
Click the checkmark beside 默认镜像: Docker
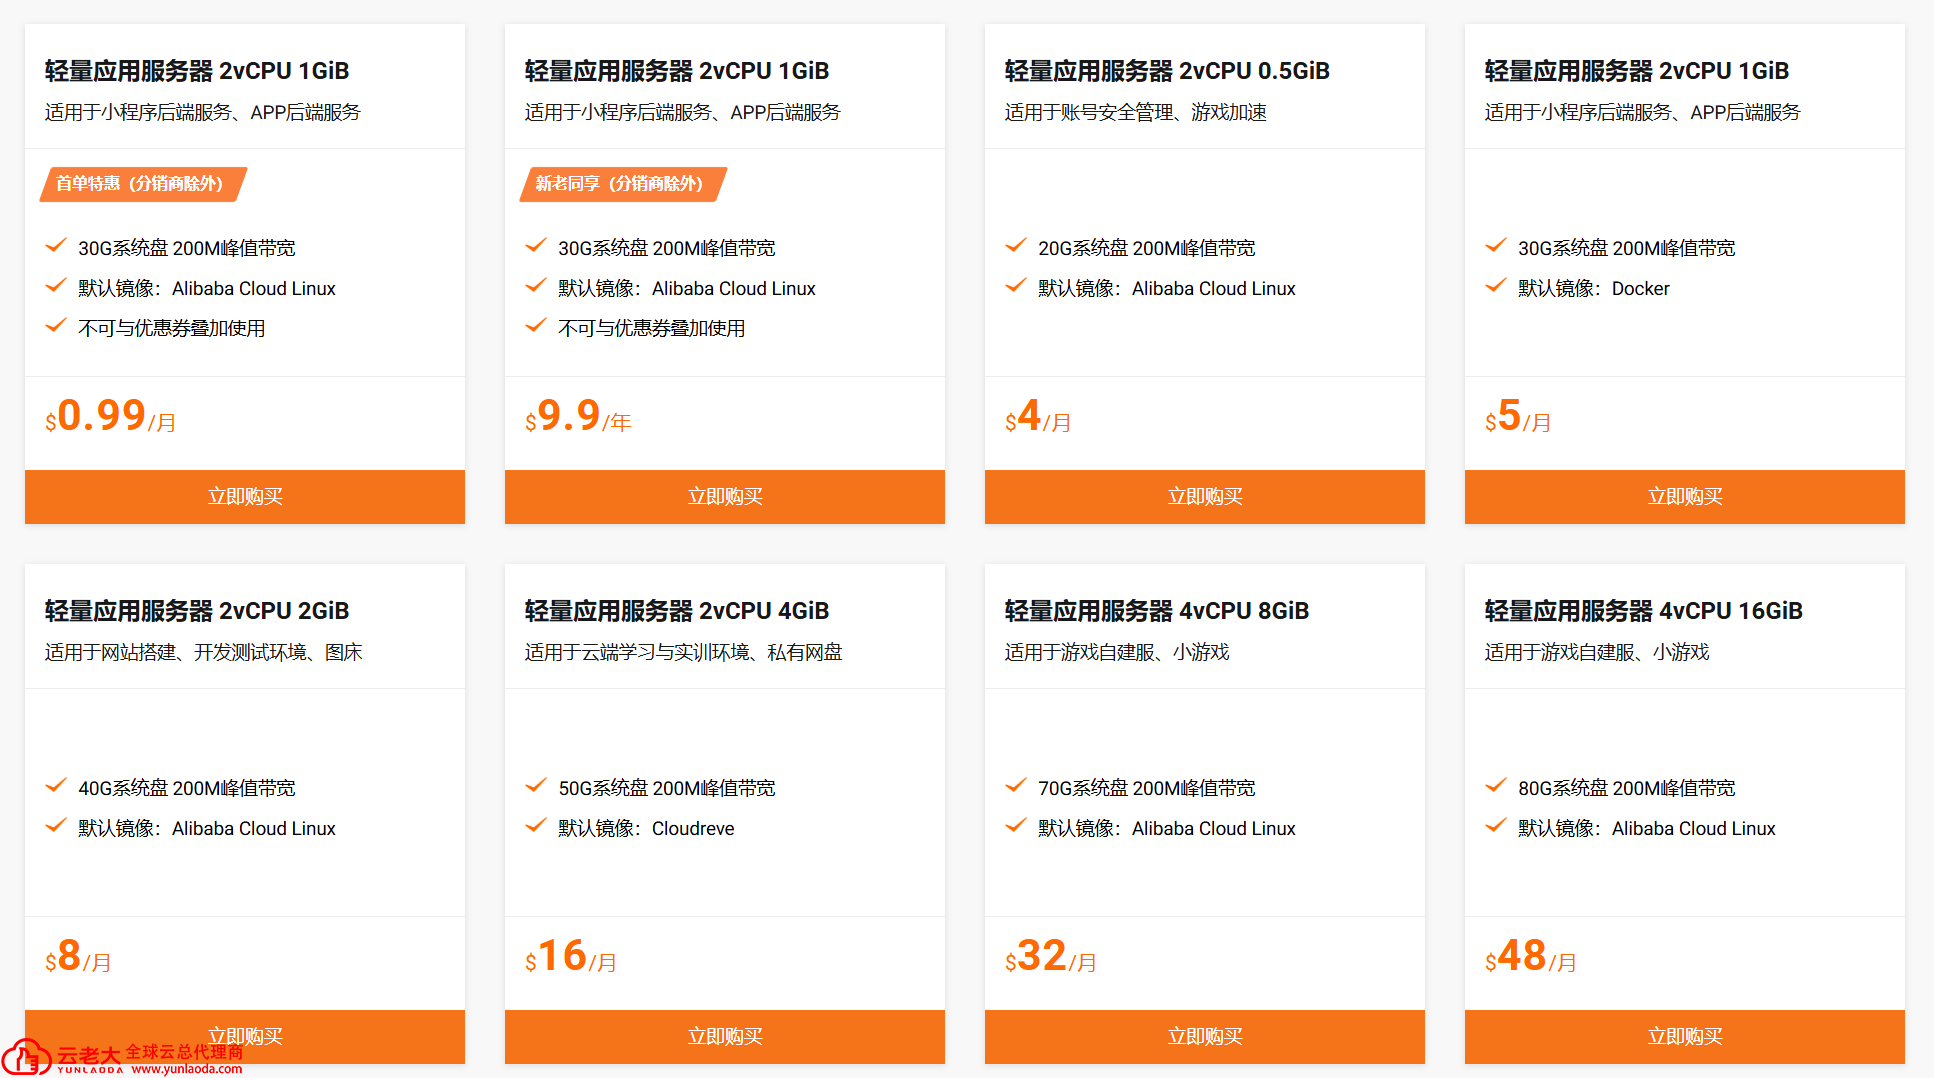click(1495, 287)
